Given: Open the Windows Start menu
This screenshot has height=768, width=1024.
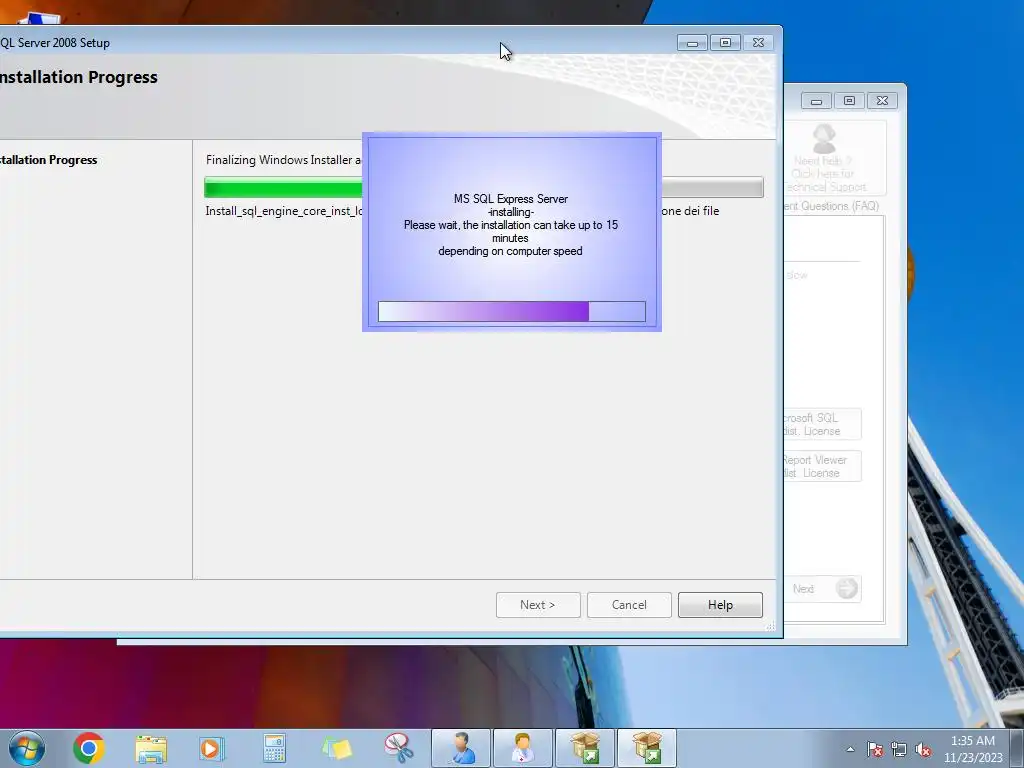Looking at the screenshot, I should [27, 748].
